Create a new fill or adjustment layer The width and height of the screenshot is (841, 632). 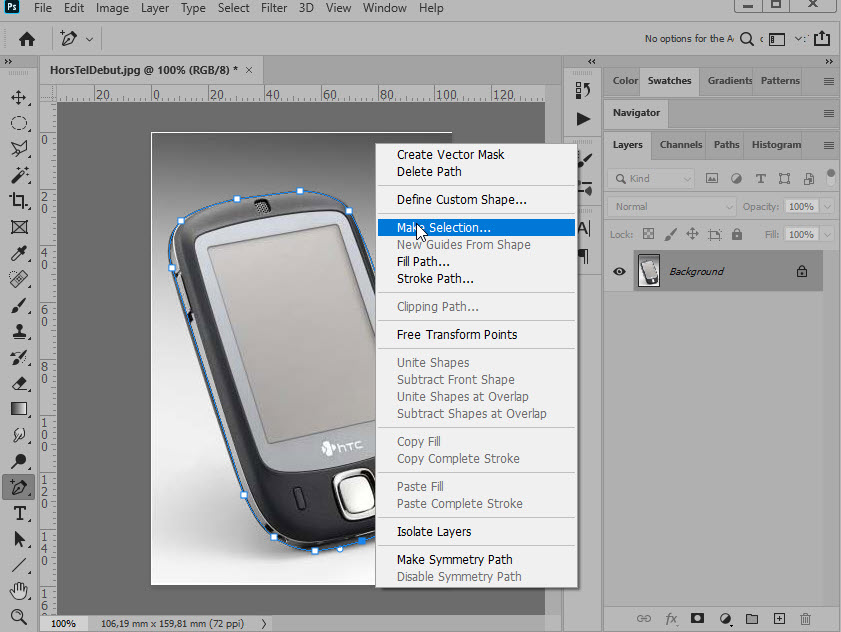coord(725,619)
